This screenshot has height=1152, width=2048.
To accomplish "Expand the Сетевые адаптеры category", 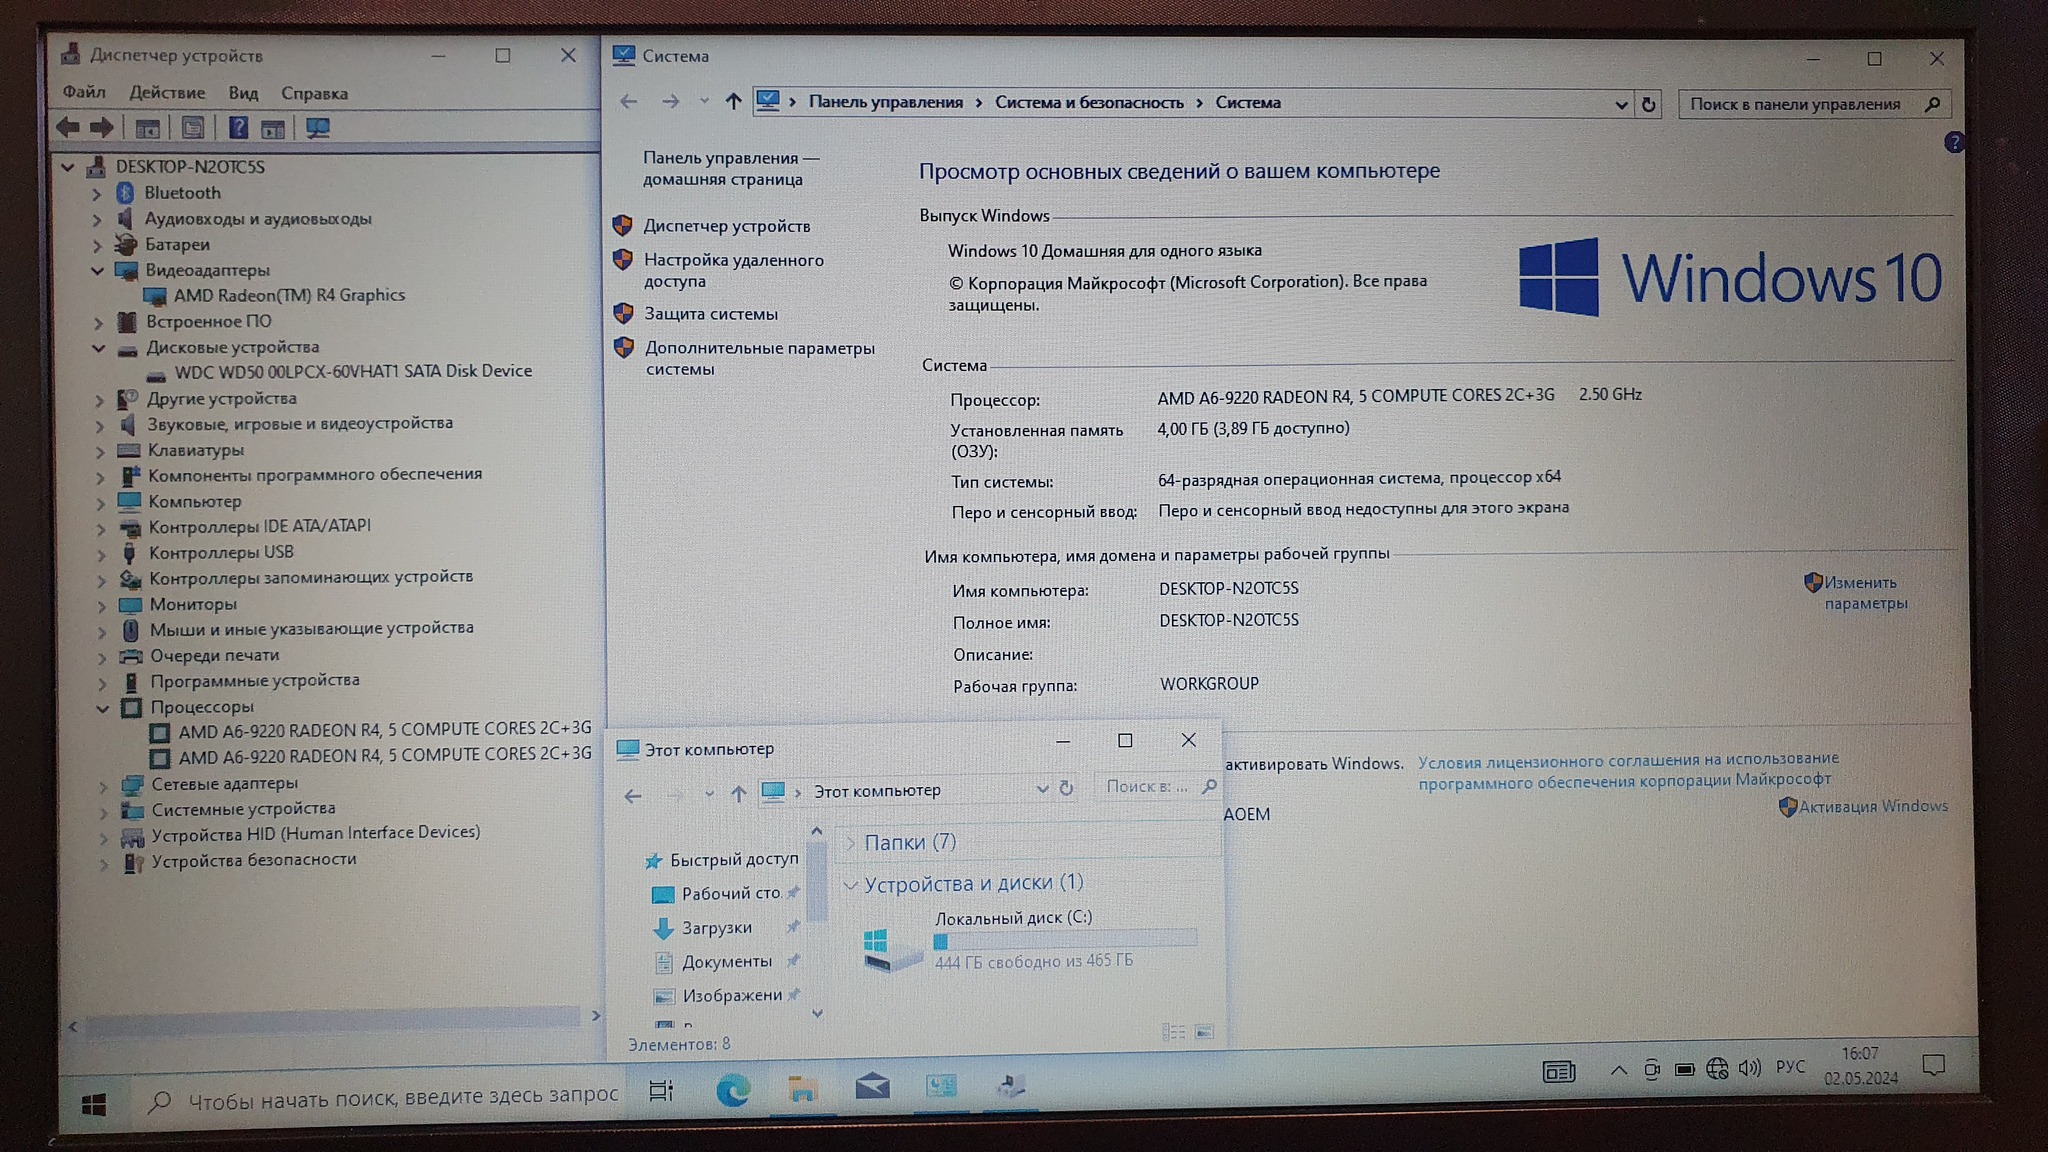I will pyautogui.click(x=103, y=786).
